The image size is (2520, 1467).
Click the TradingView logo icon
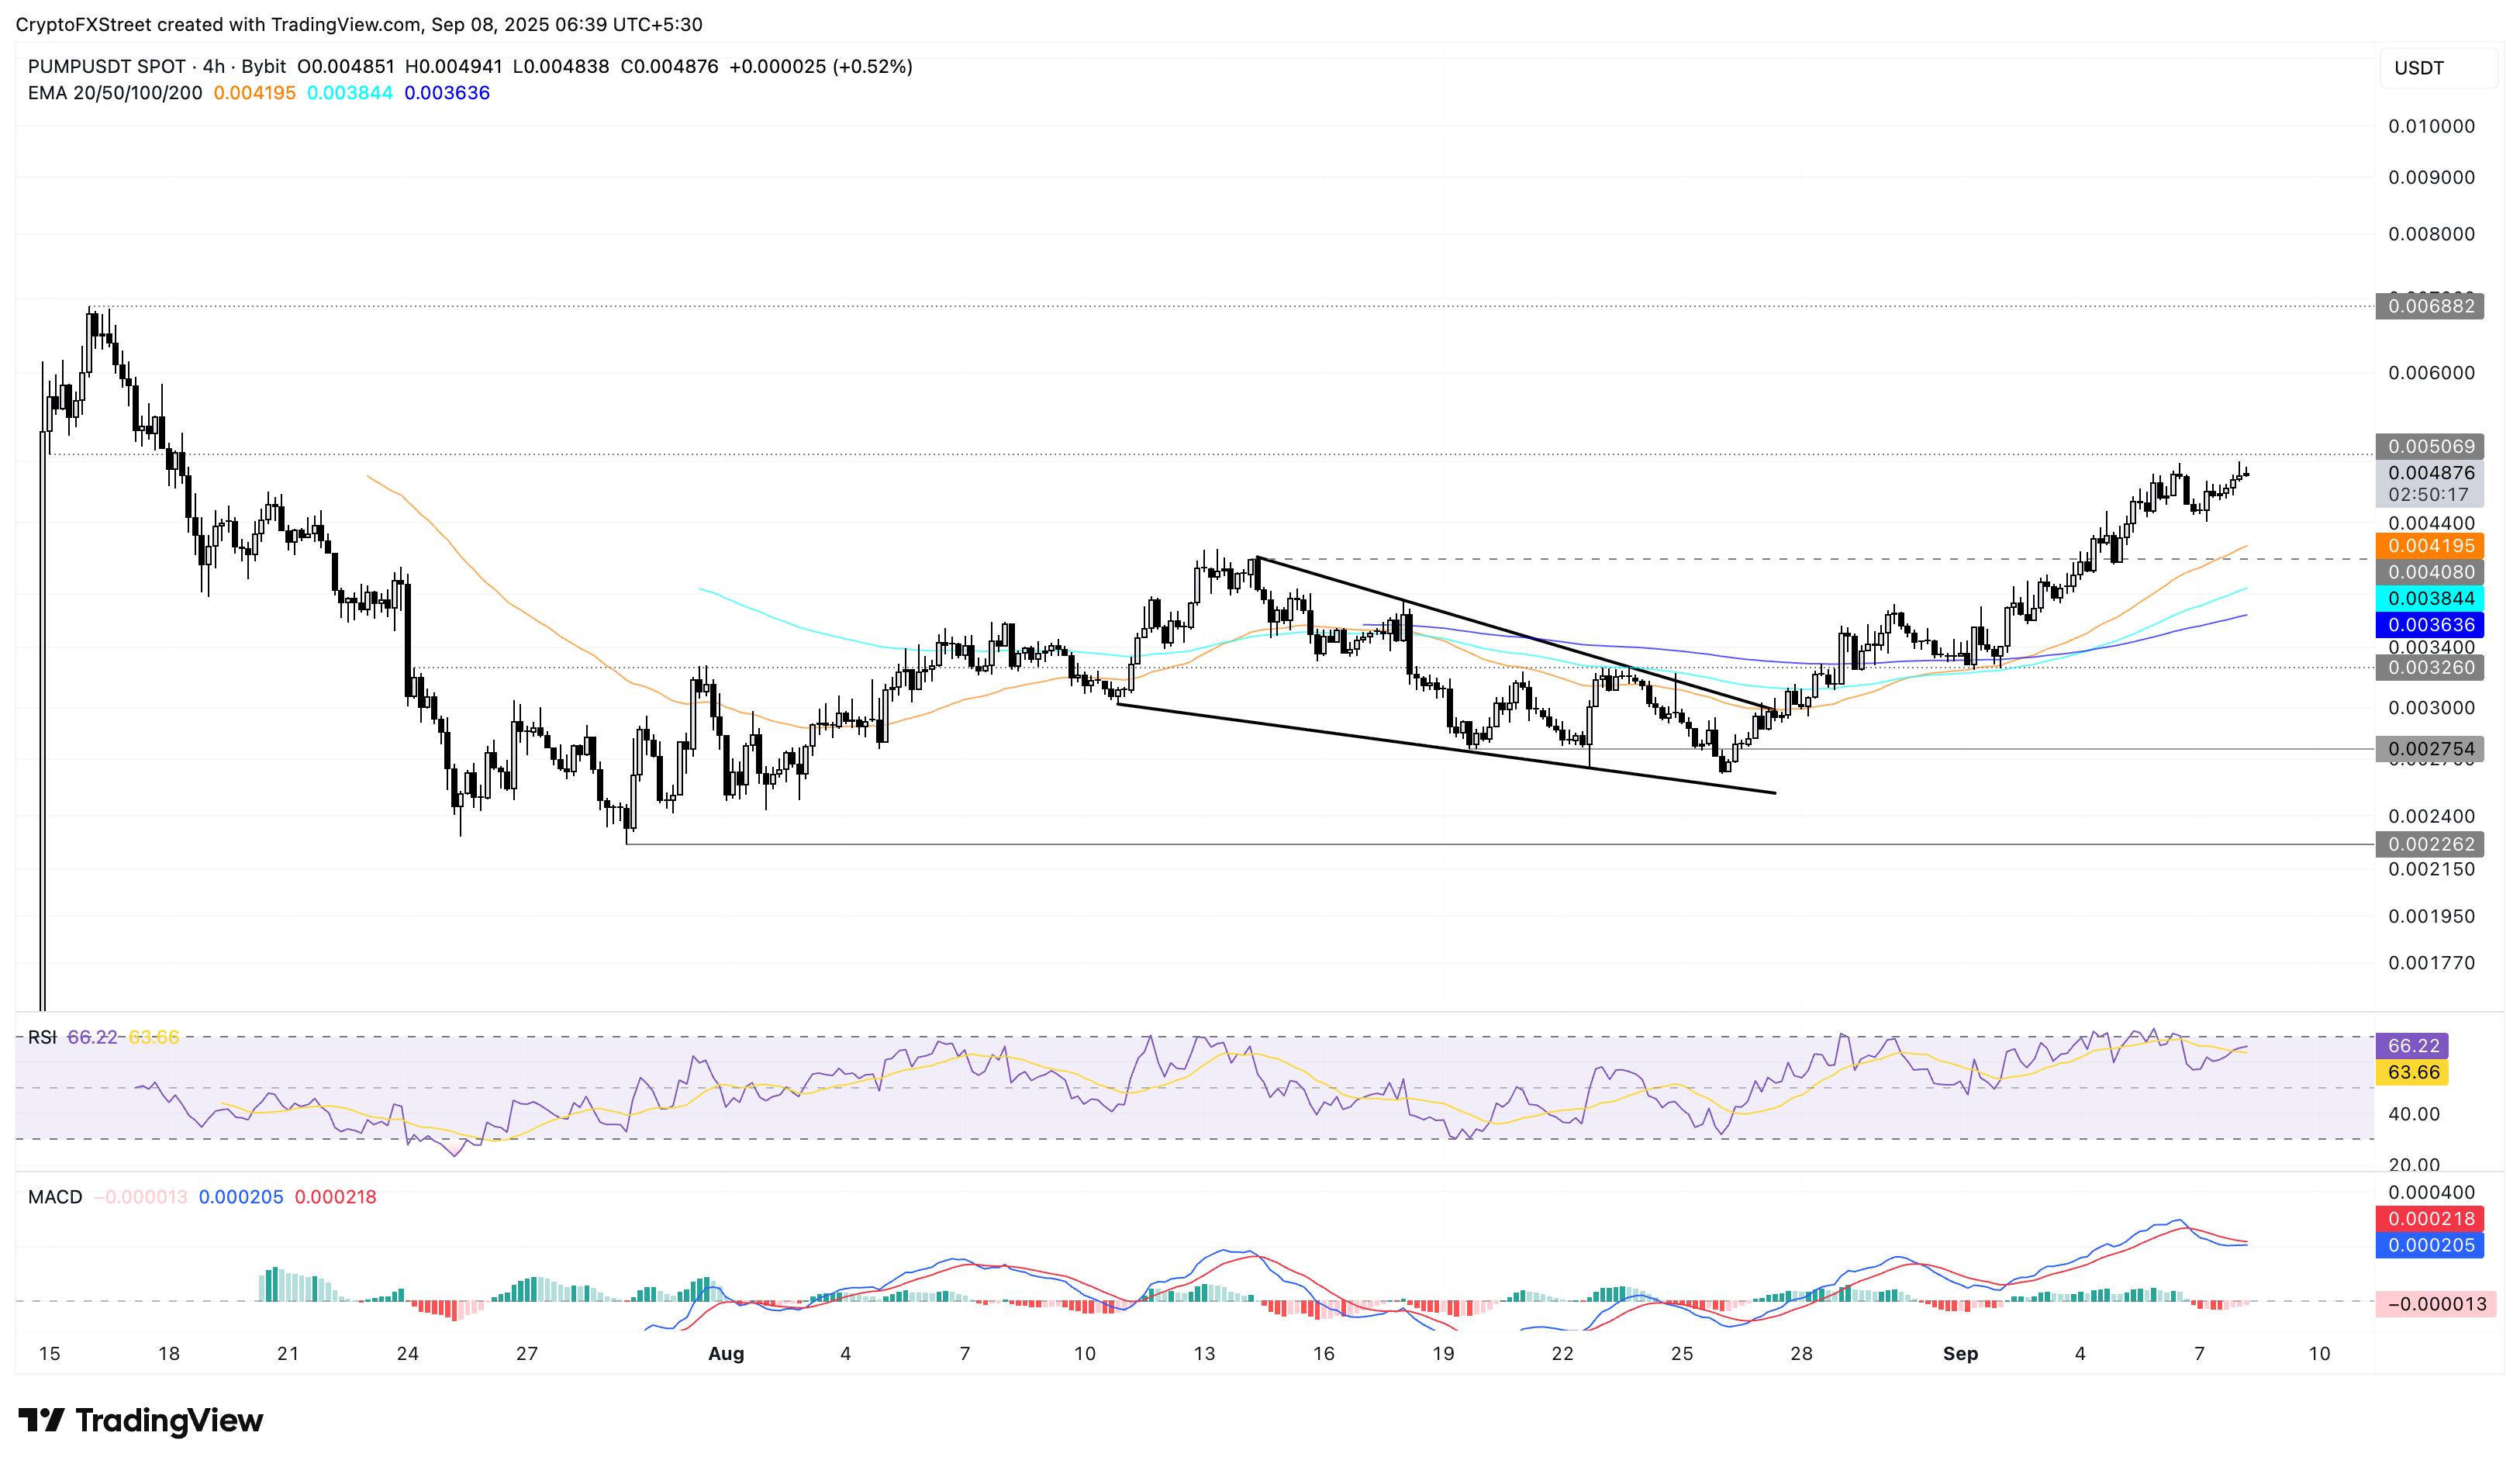click(40, 1420)
